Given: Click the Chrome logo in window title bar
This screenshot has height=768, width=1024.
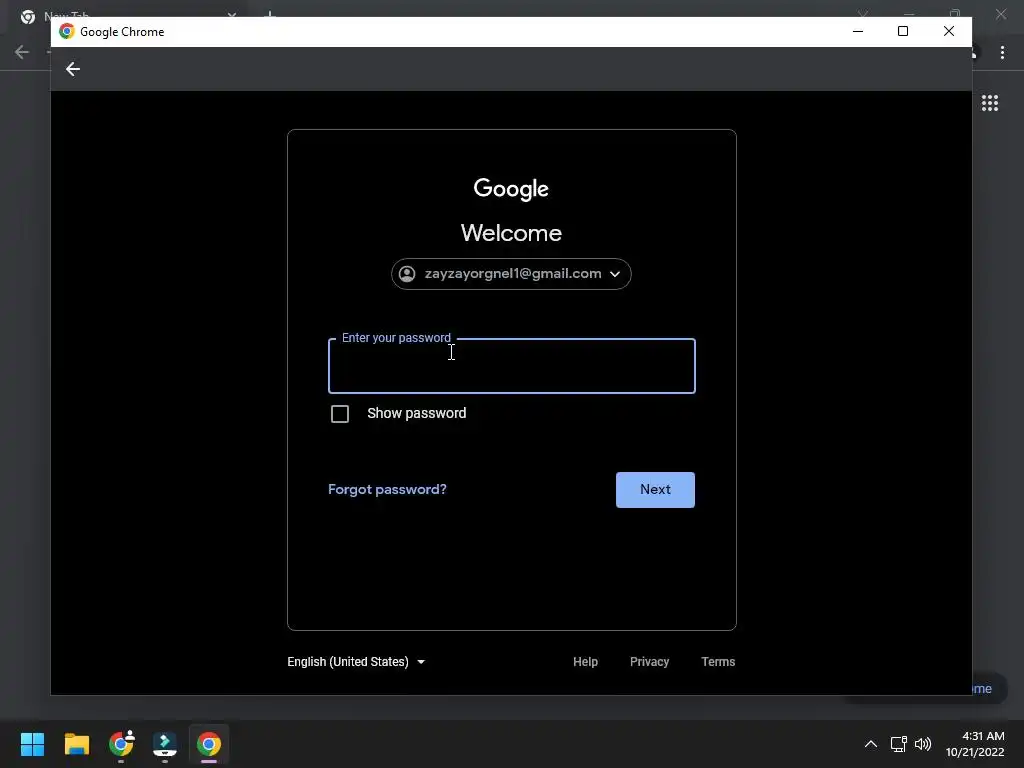Looking at the screenshot, I should (67, 31).
